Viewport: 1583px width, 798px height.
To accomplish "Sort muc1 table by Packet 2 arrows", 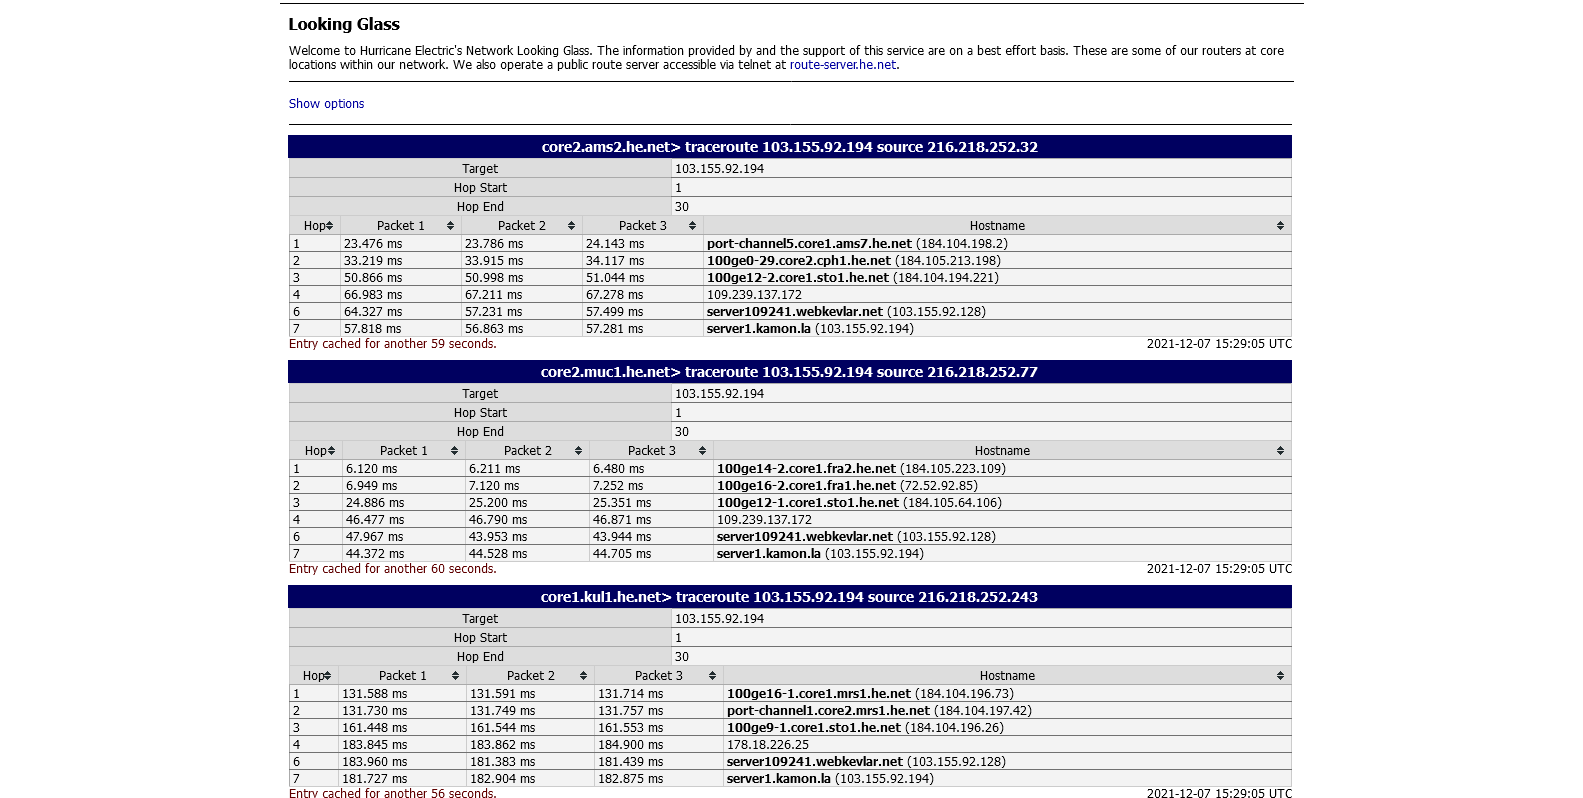I will [578, 451].
